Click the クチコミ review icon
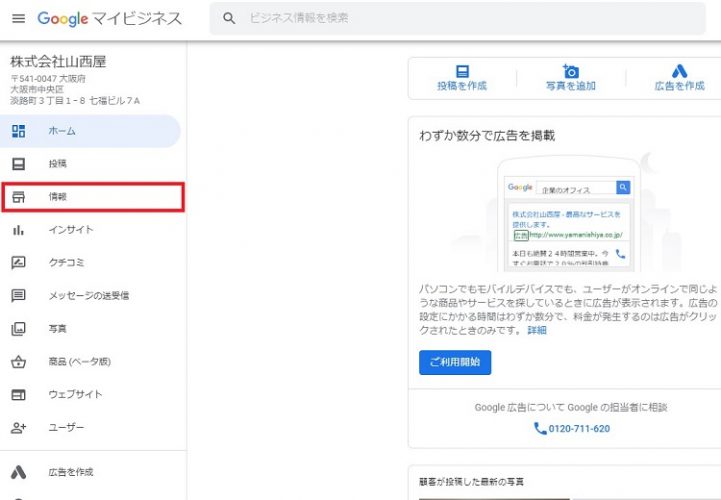The image size is (721, 500). tap(18, 263)
